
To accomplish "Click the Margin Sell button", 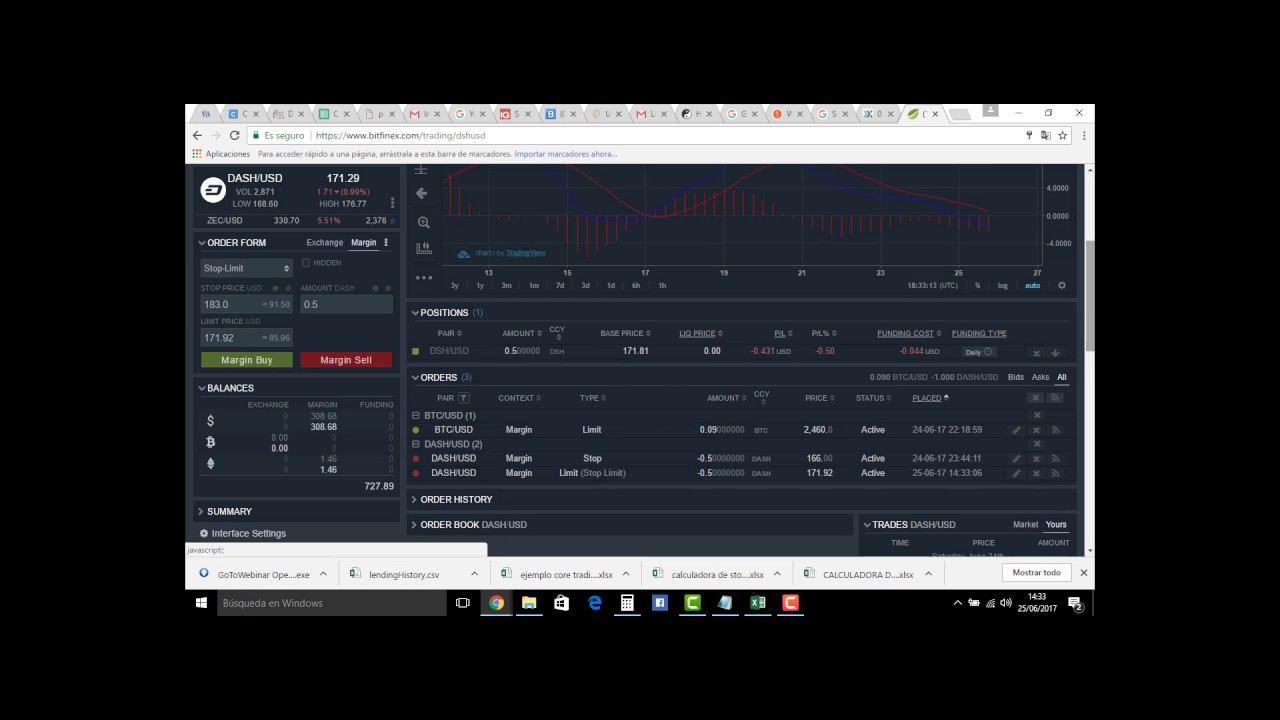I will (x=346, y=360).
